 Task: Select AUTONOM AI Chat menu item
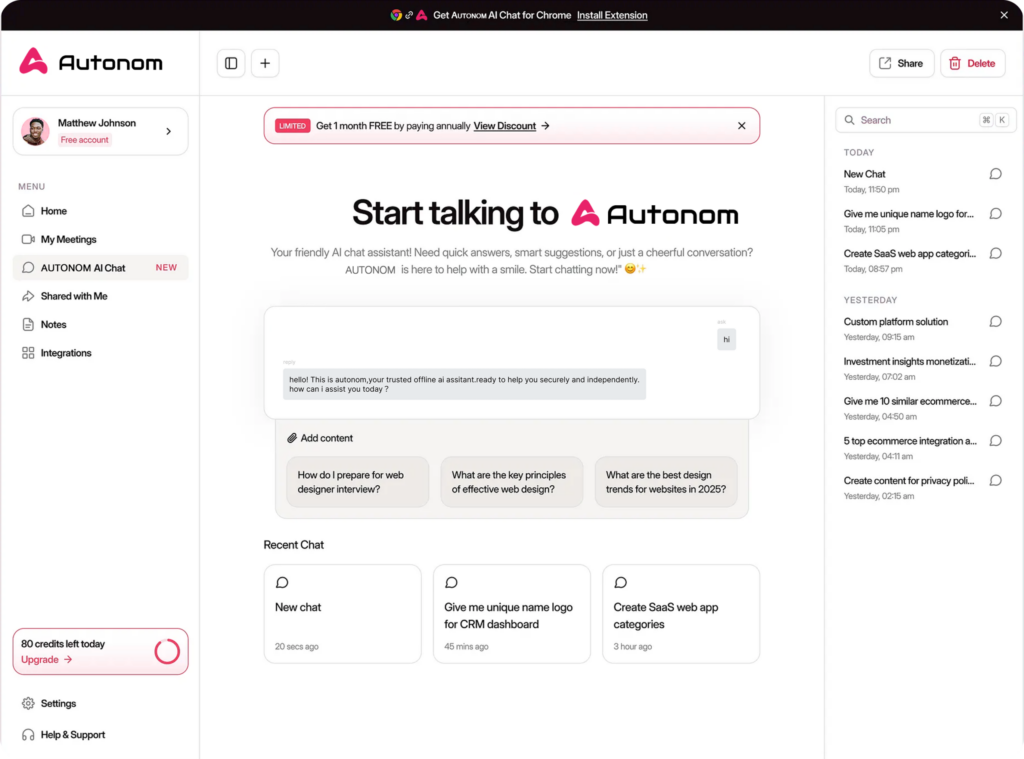(101, 268)
